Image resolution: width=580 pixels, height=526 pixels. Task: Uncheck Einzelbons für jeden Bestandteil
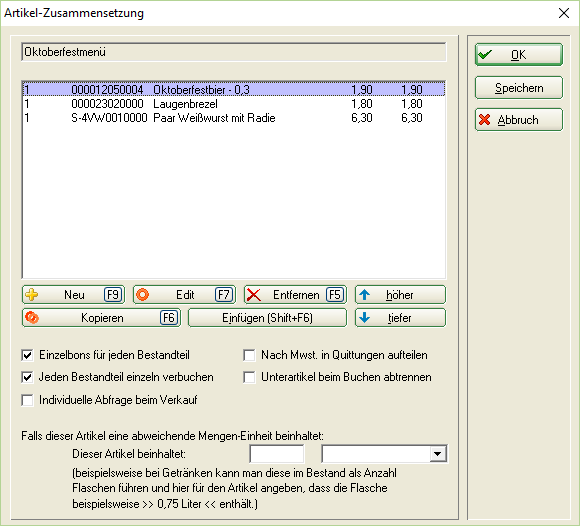[27, 355]
